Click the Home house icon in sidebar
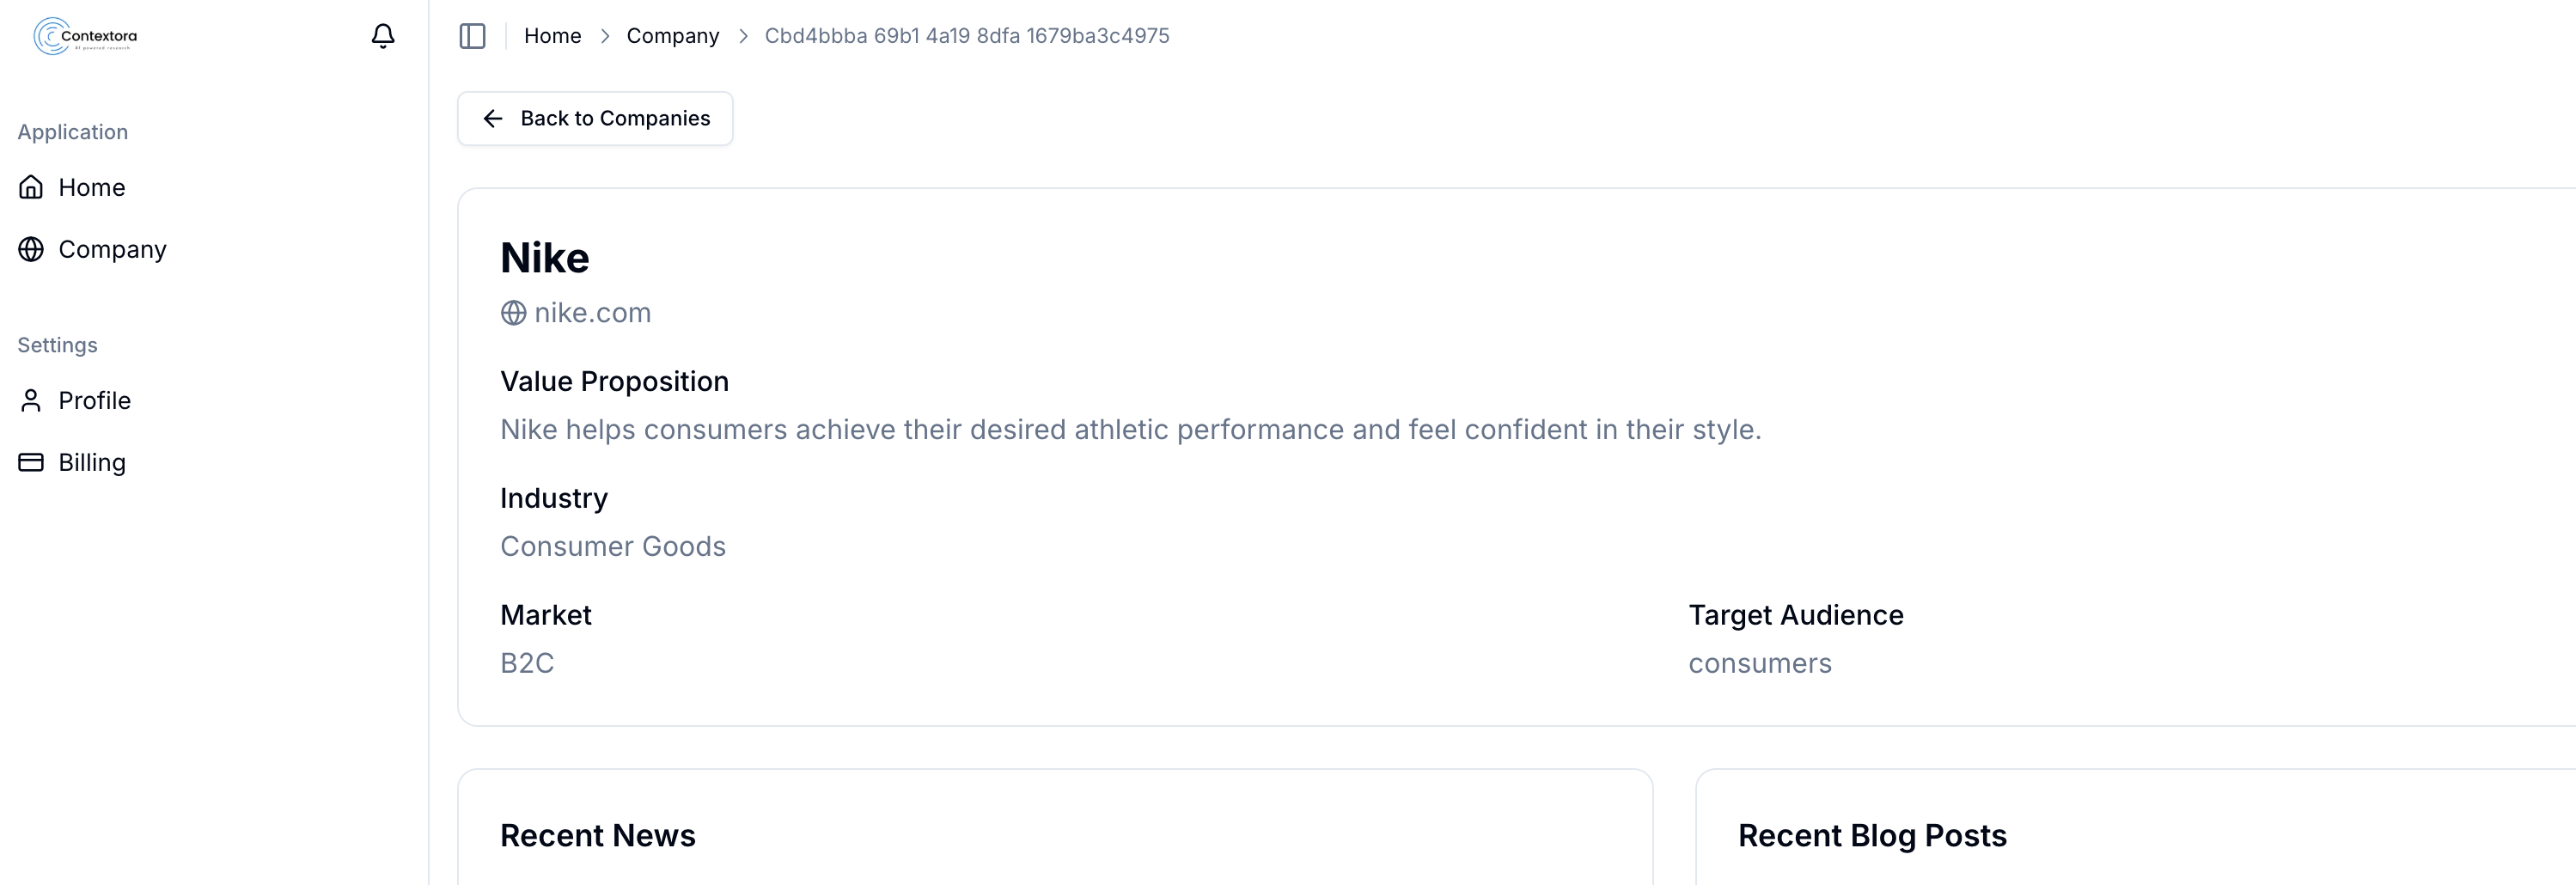The width and height of the screenshot is (2576, 885). click(31, 187)
